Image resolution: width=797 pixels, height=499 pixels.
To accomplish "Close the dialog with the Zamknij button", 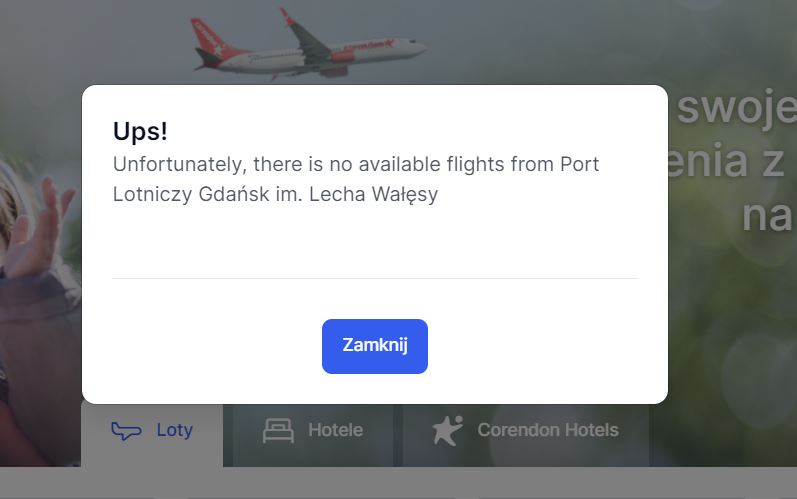I will point(375,346).
